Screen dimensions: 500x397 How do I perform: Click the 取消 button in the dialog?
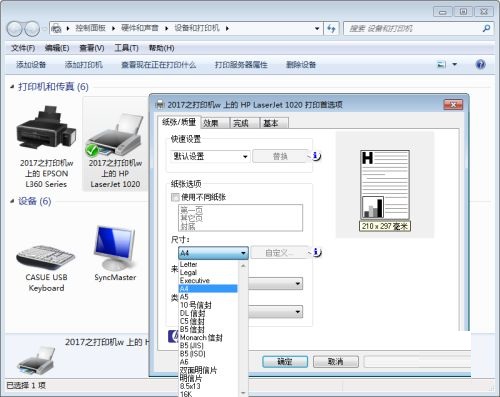pos(336,362)
